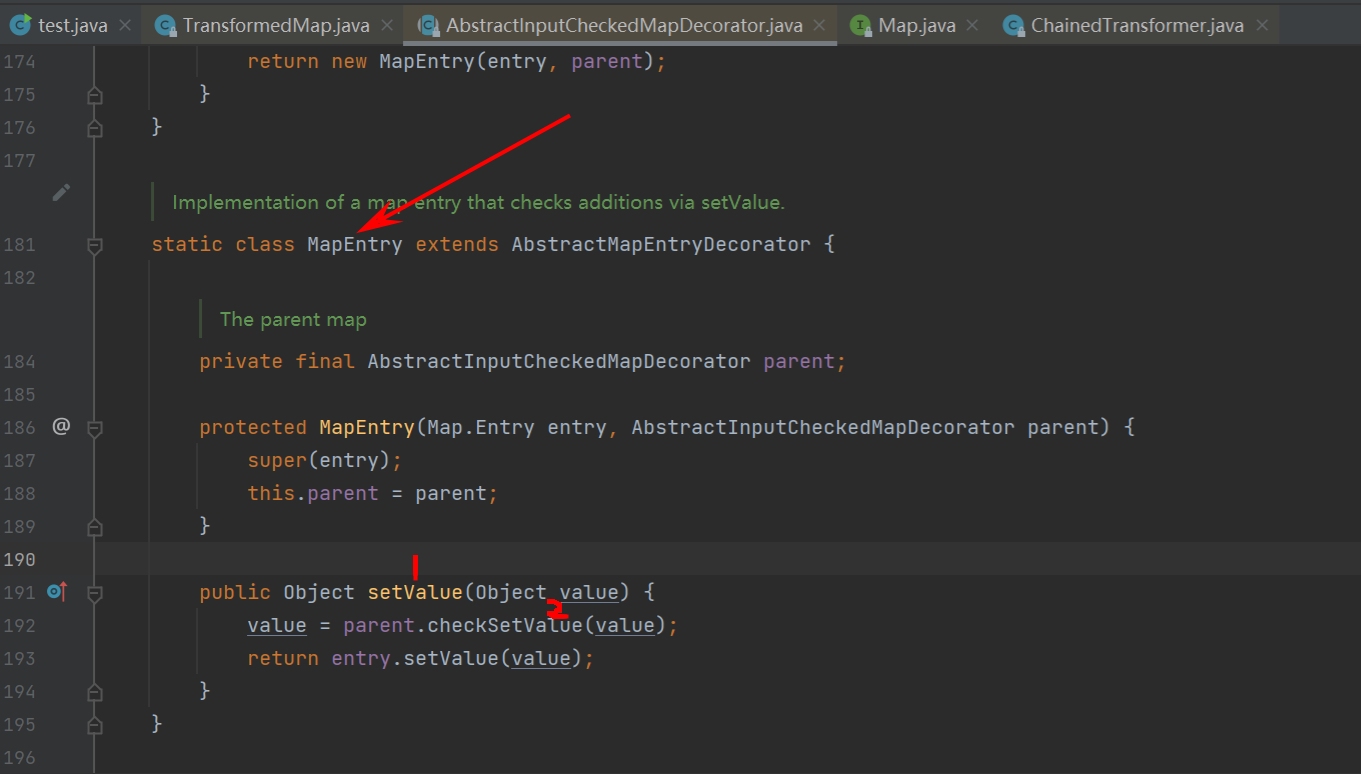Click the 'protected' keyword on line 186

(253, 427)
